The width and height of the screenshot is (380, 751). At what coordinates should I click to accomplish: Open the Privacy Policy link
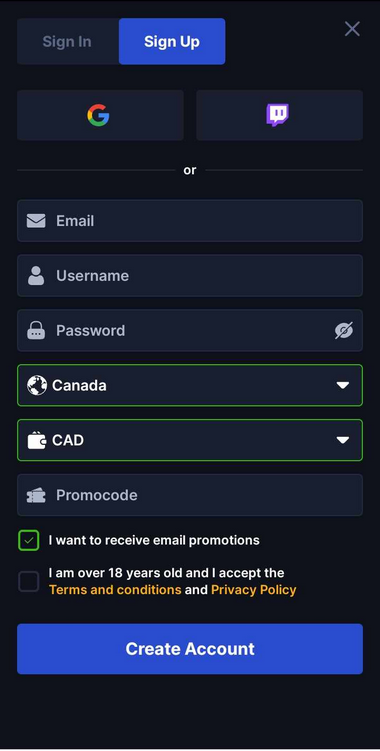(x=253, y=590)
